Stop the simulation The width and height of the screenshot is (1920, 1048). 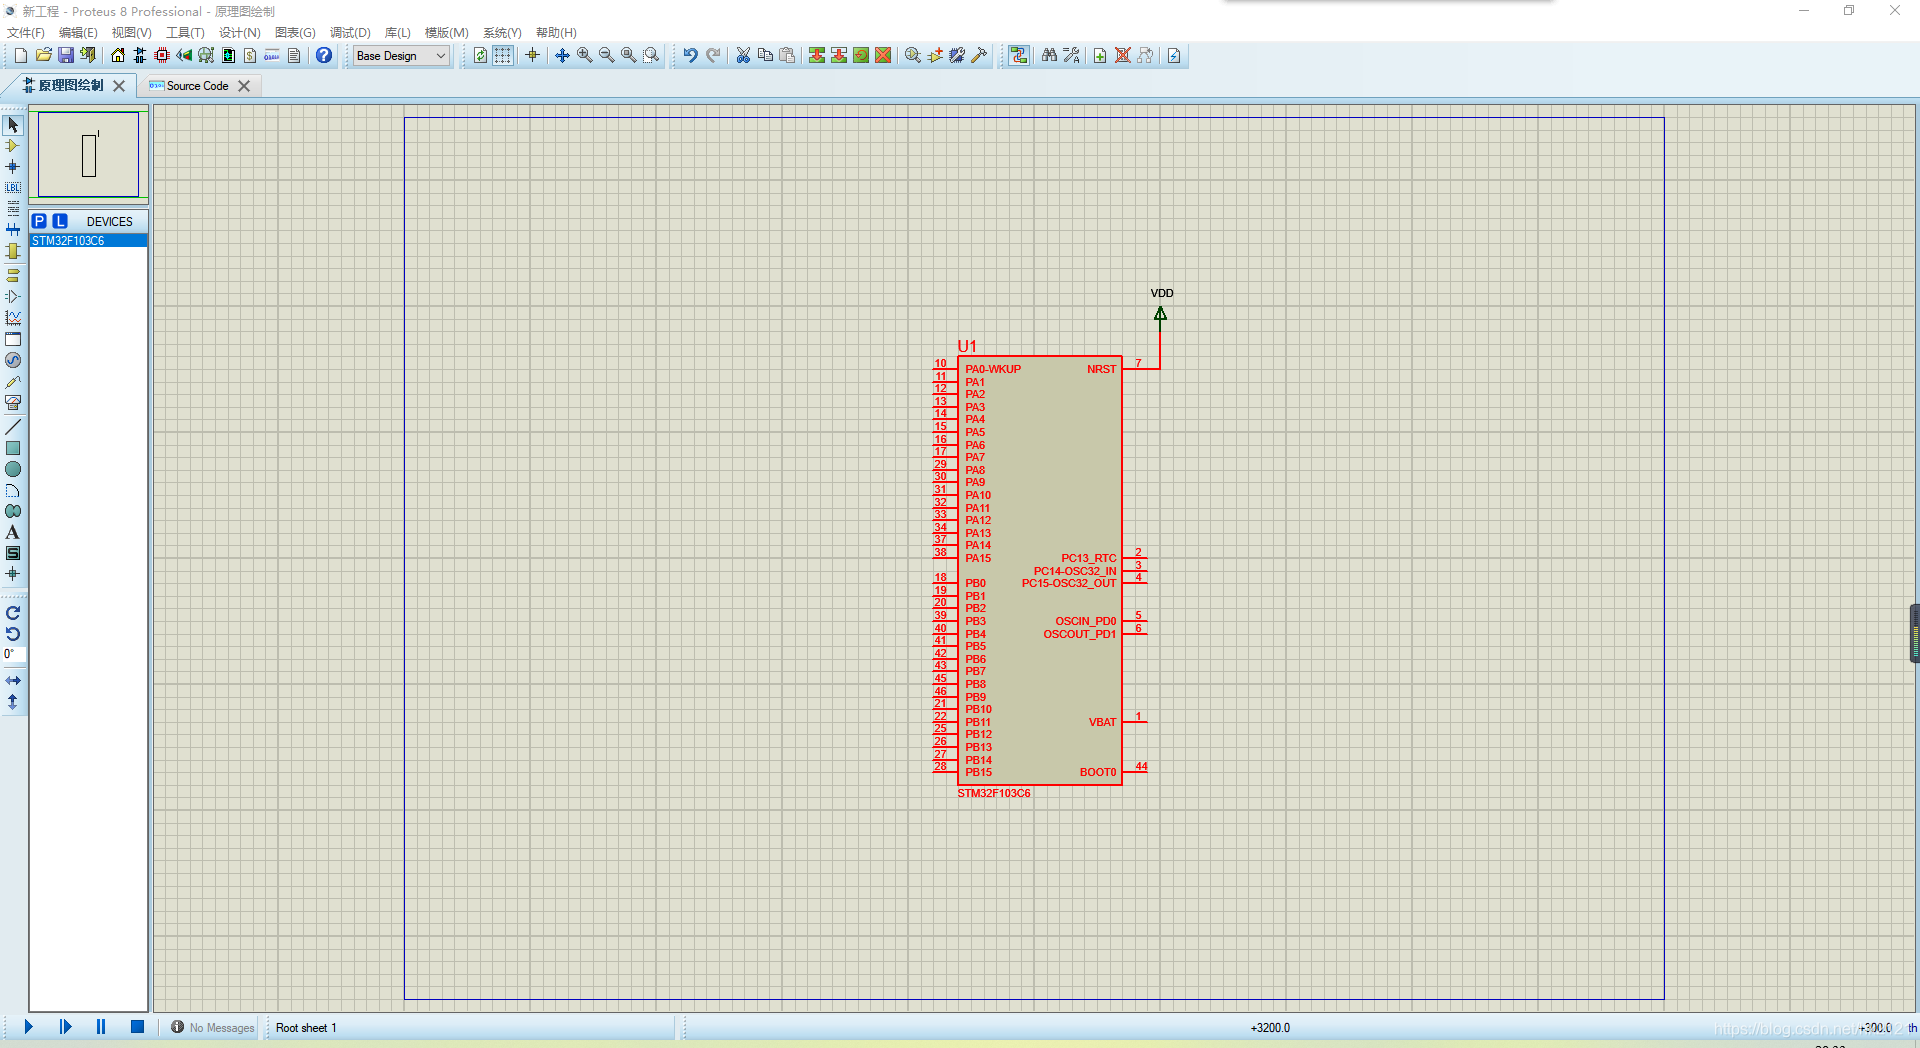pyautogui.click(x=137, y=1027)
